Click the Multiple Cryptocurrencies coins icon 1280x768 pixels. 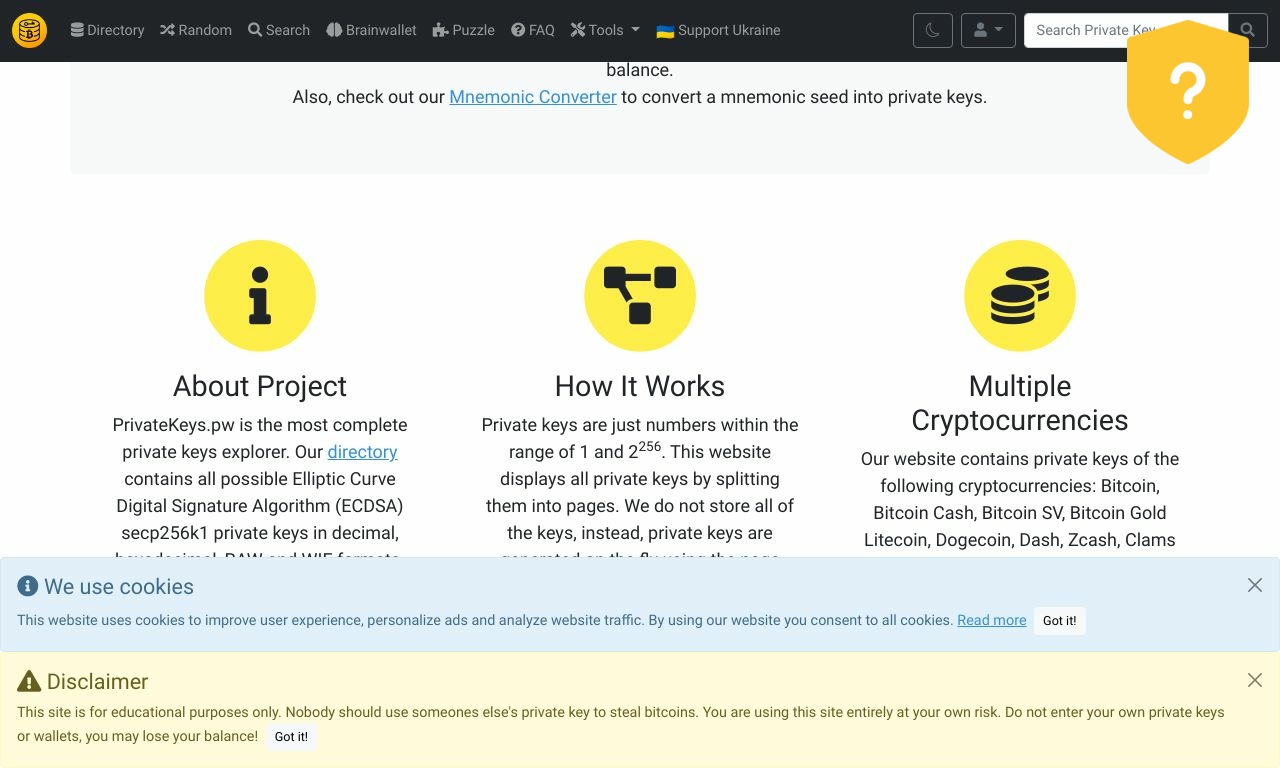pyautogui.click(x=1020, y=296)
